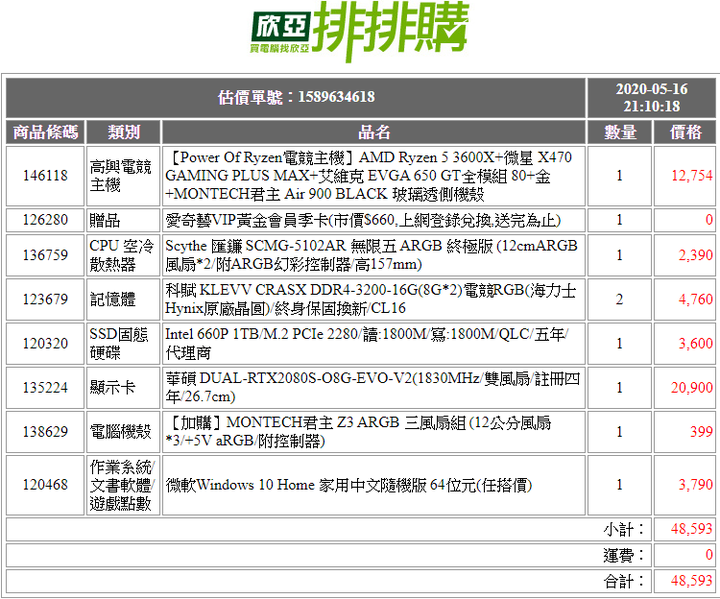Select the Power Of Ryzen電競主機 product name
The image size is (720, 599).
click(374, 176)
